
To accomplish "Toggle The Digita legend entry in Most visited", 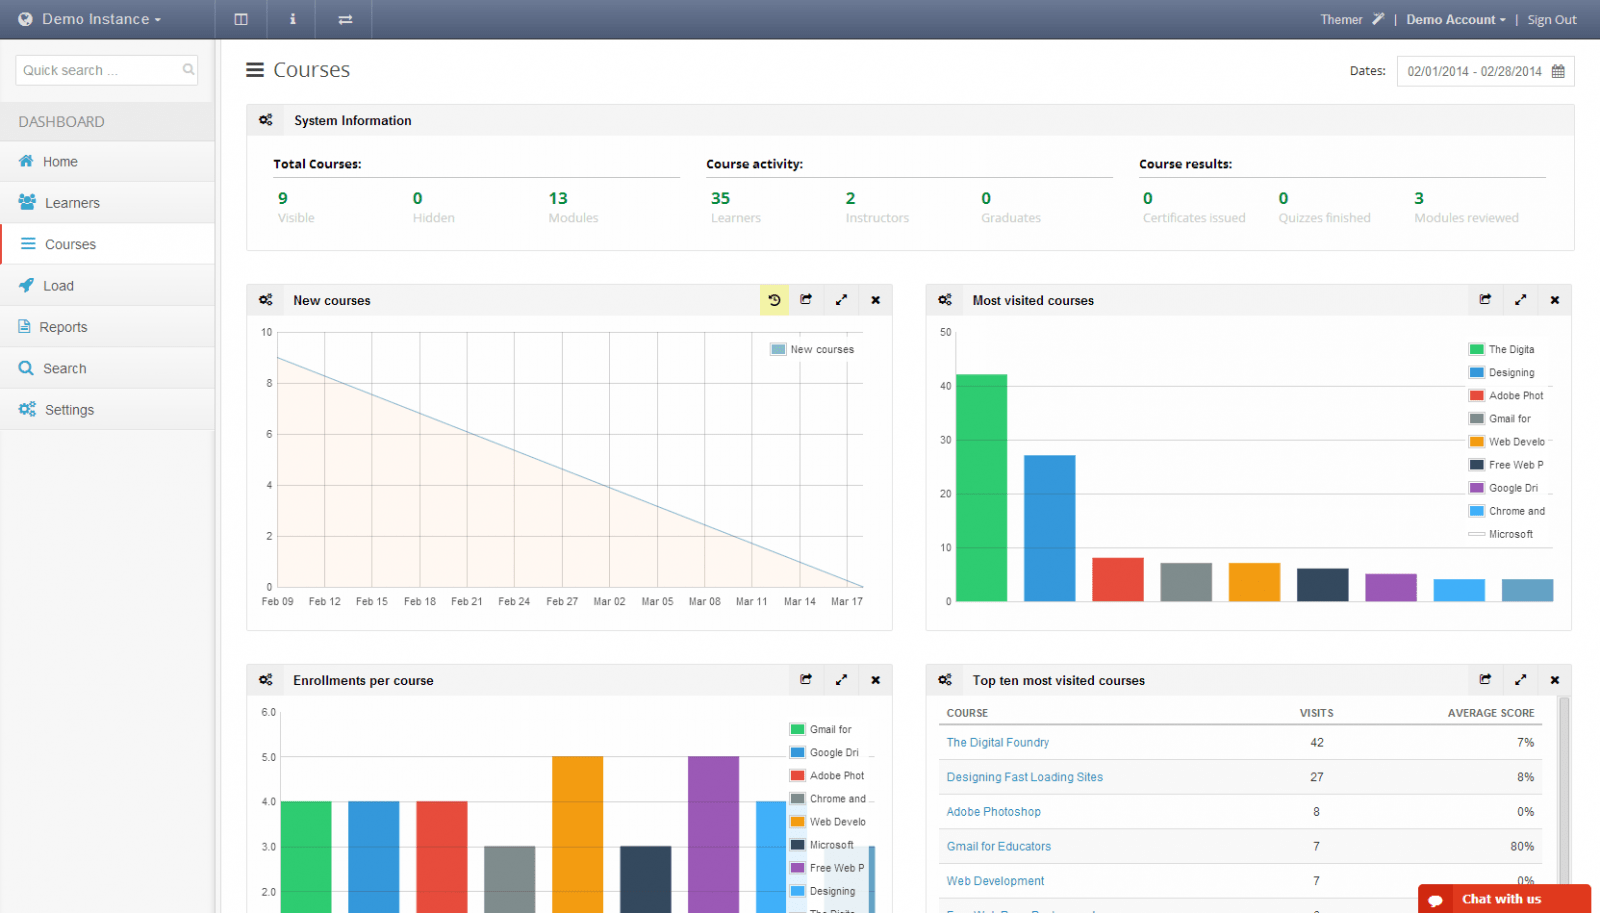I will (x=1510, y=349).
